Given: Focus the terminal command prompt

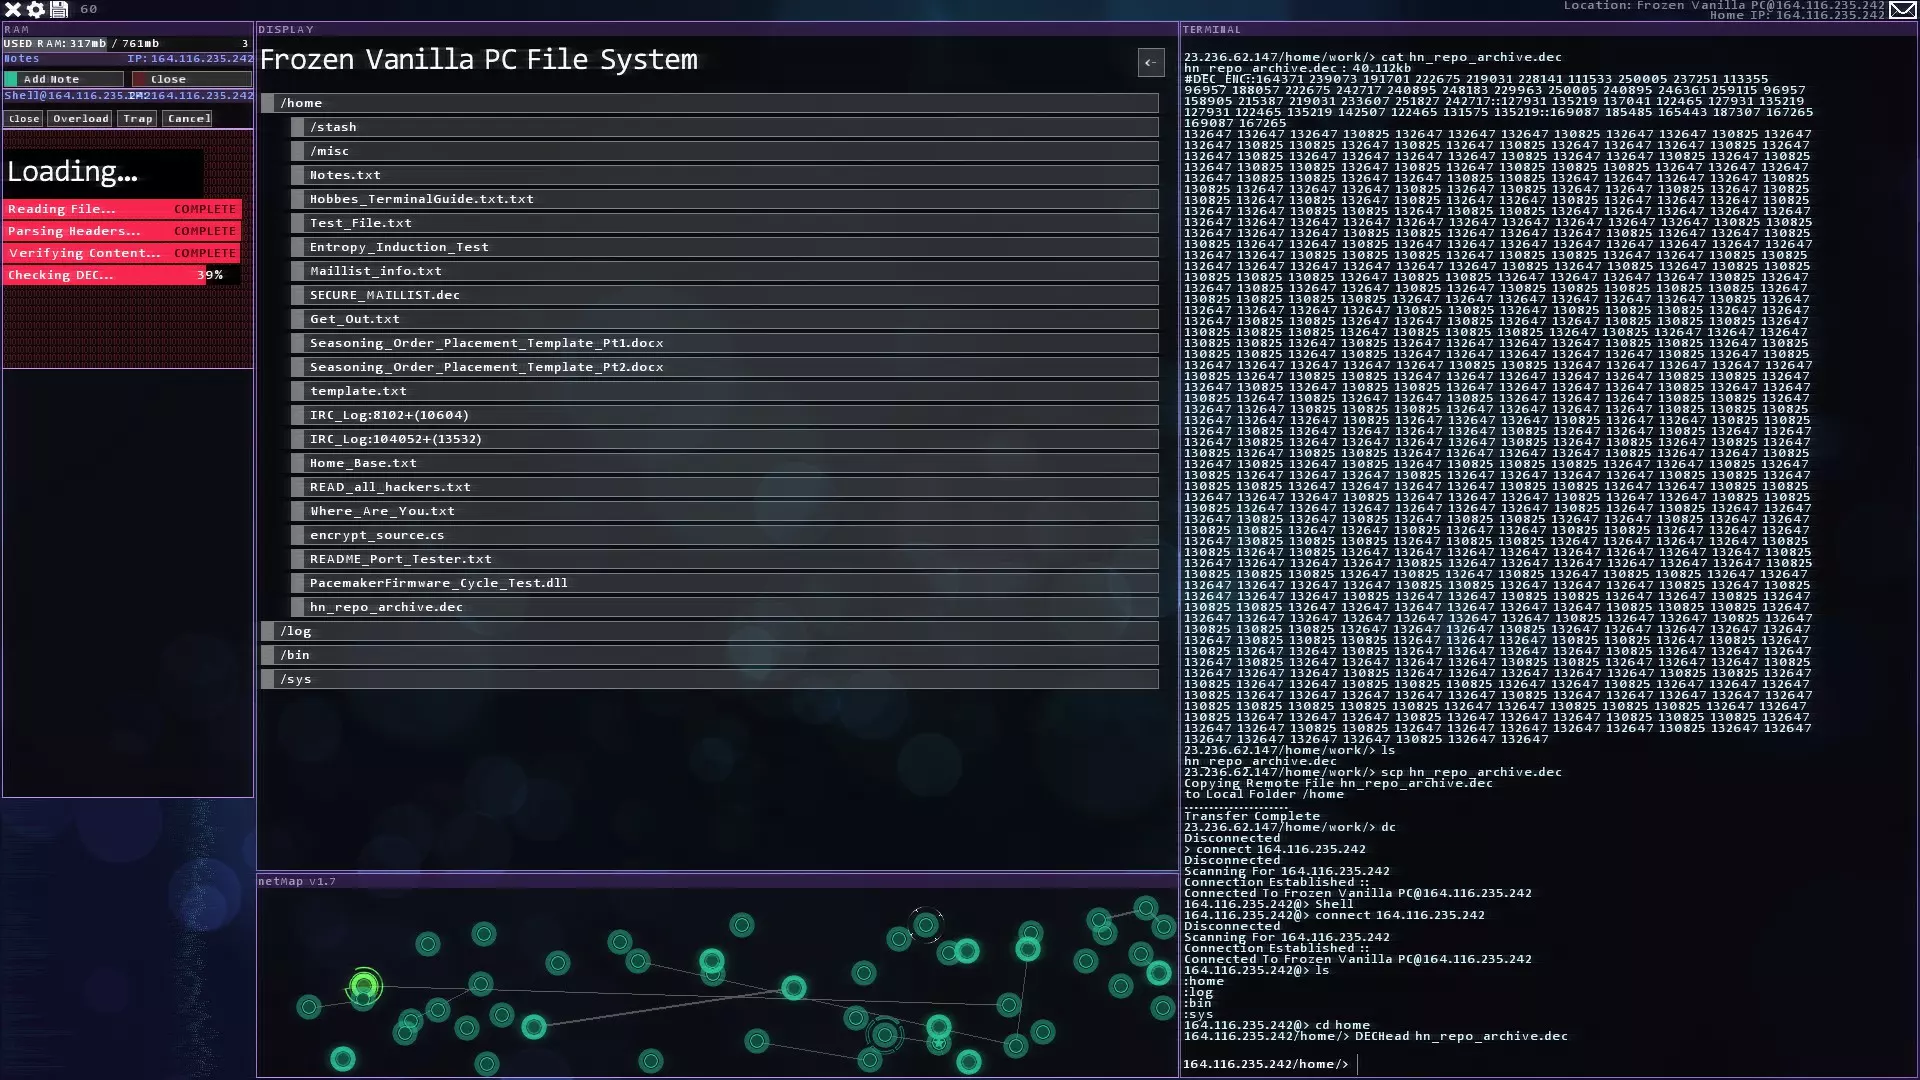Looking at the screenshot, I should pyautogui.click(x=1500, y=1064).
